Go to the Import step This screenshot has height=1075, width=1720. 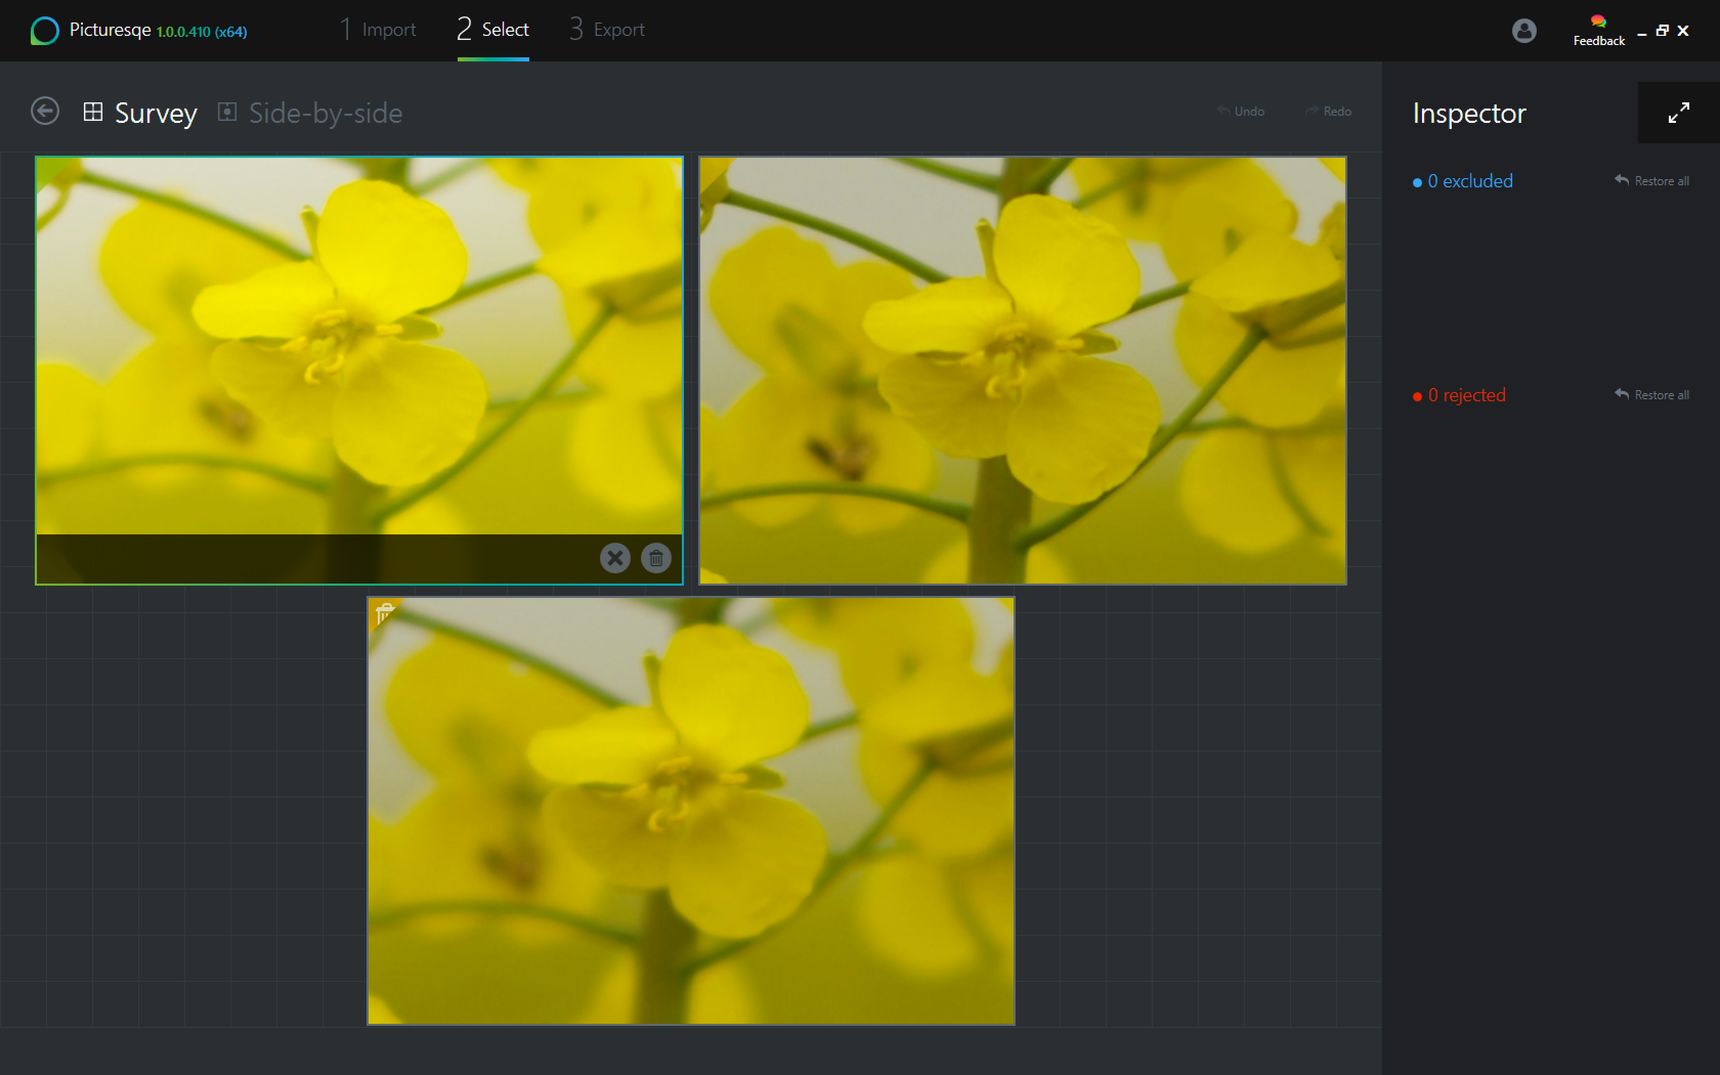point(378,30)
